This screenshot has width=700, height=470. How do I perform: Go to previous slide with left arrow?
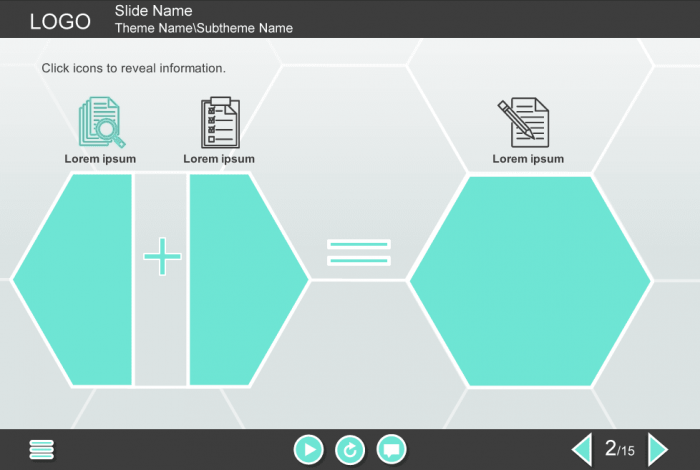pyautogui.click(x=582, y=449)
